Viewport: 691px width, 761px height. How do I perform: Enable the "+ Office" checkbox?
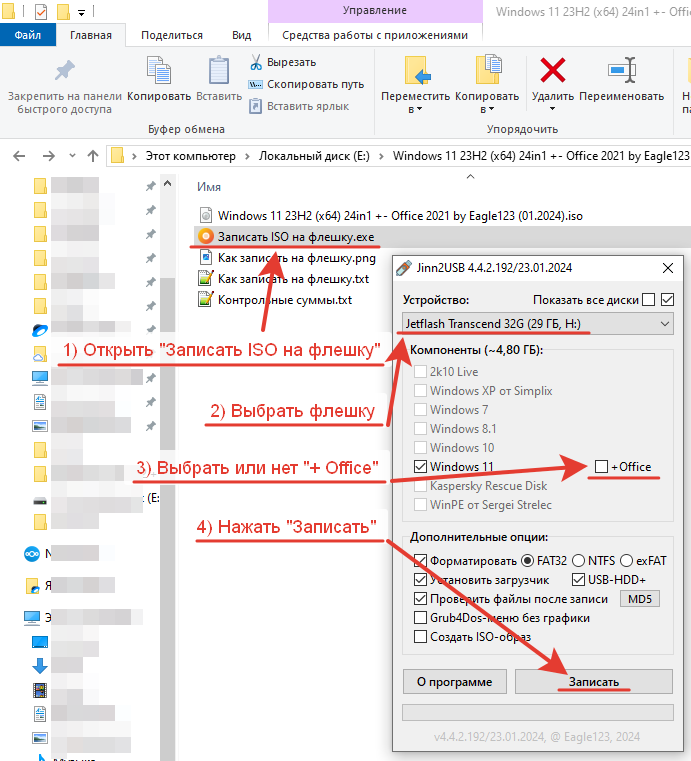[601, 467]
